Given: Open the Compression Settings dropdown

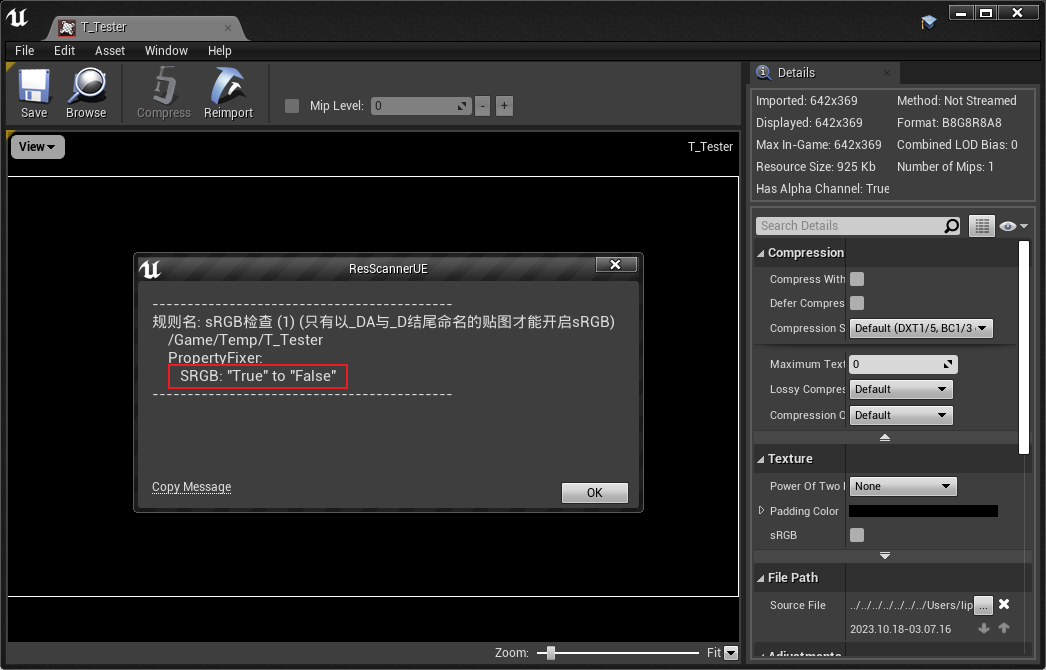Looking at the screenshot, I should (x=920, y=328).
